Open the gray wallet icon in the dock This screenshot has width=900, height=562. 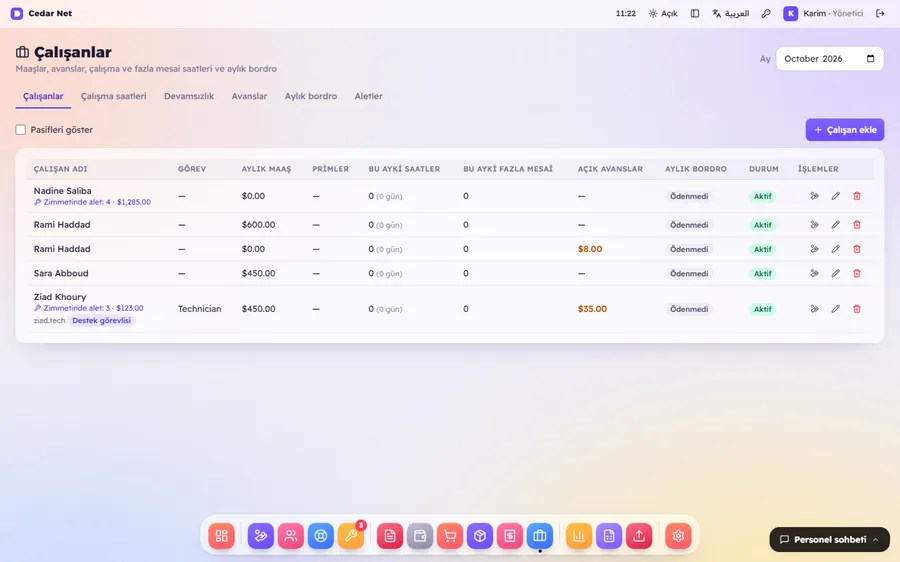420,536
